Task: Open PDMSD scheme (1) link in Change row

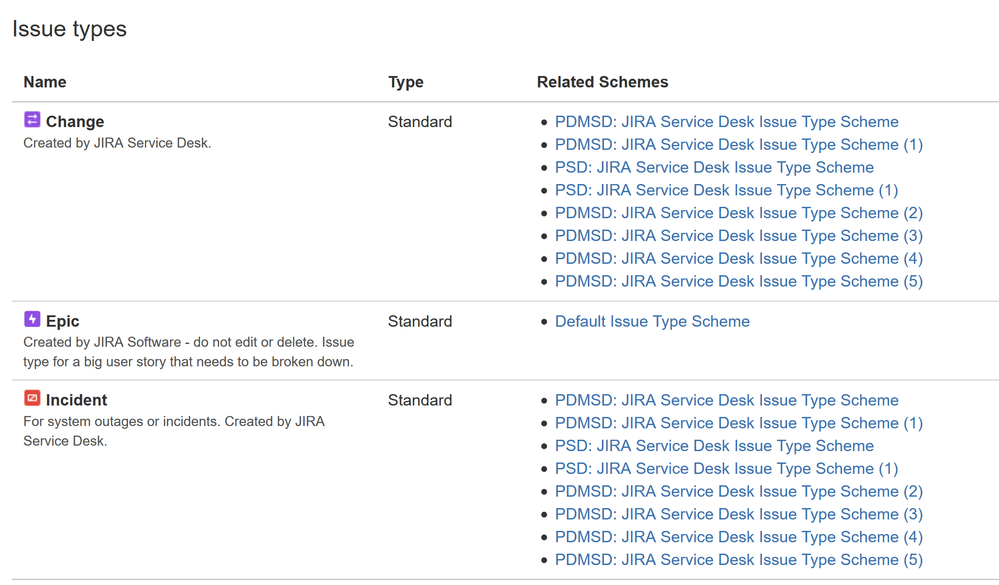Action: coord(738,145)
